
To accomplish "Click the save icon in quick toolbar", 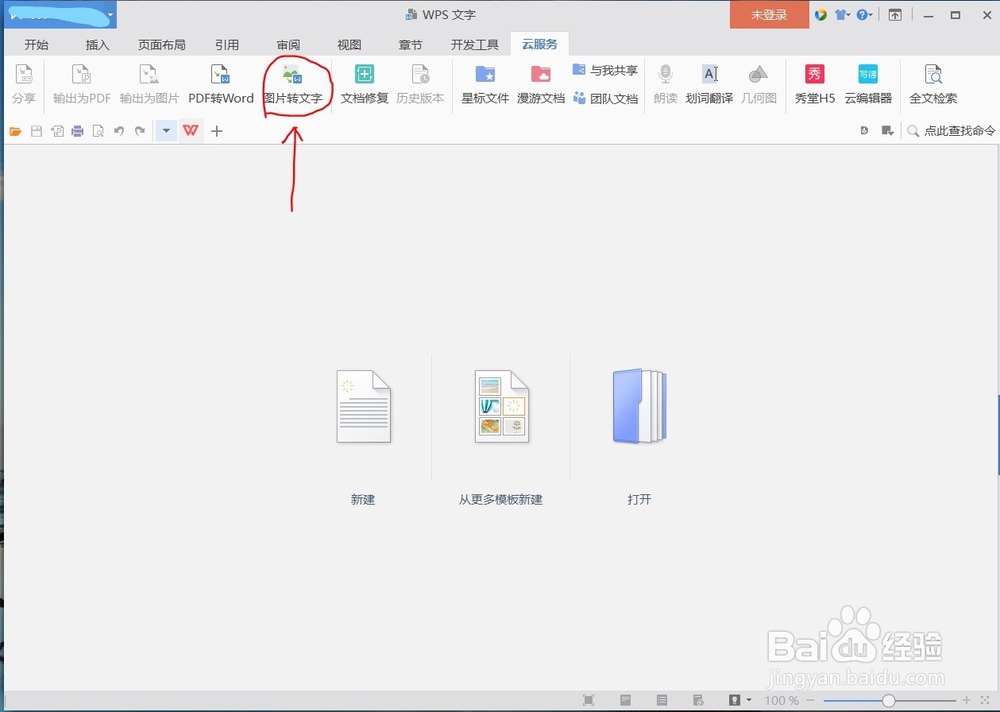I will (x=36, y=131).
